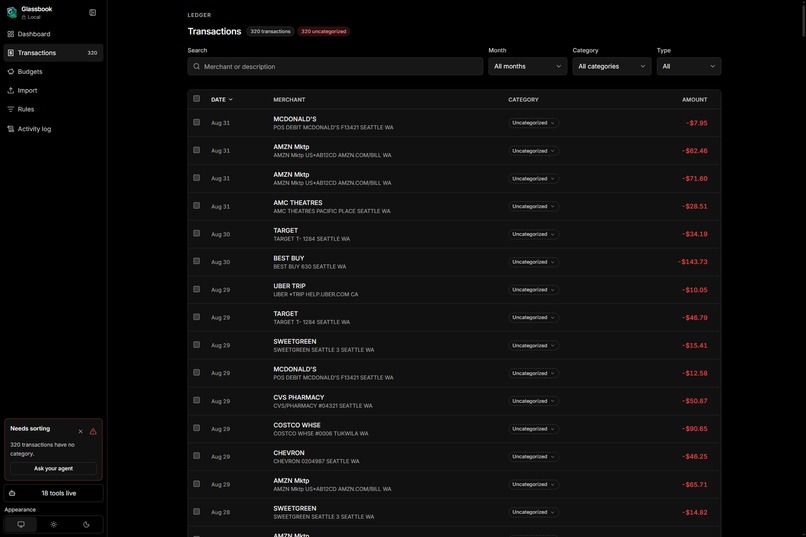Screen dimensions: 806x537
Task: Click the Rules filter icon
Action: [10, 109]
